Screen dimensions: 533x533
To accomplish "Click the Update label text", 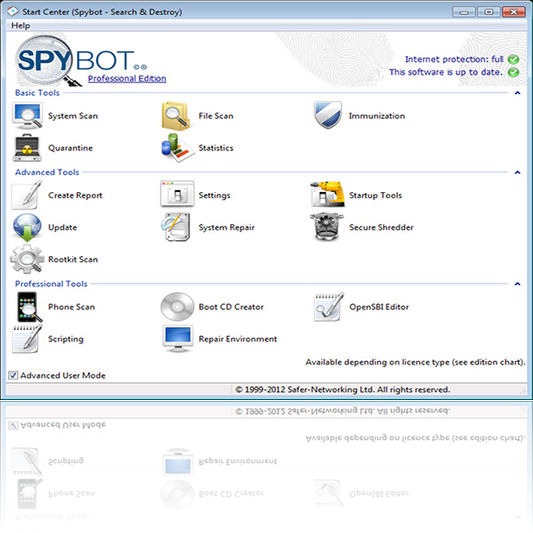I will coord(63,227).
